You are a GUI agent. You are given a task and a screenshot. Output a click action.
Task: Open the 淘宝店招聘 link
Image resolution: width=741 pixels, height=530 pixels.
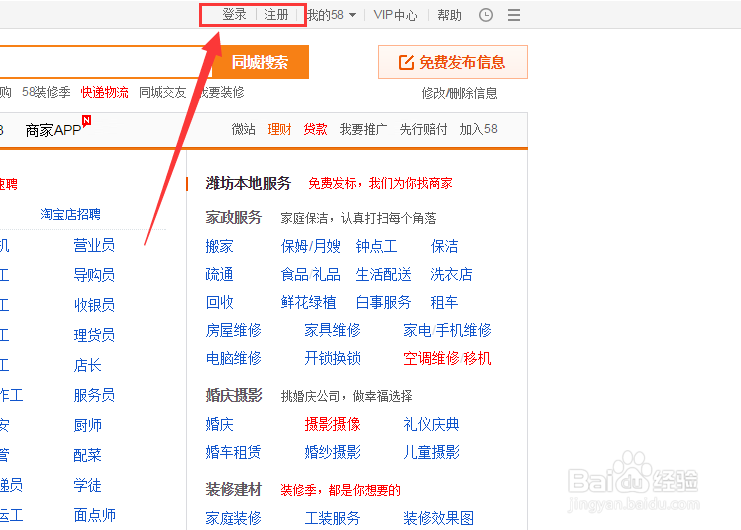pyautogui.click(x=70, y=214)
